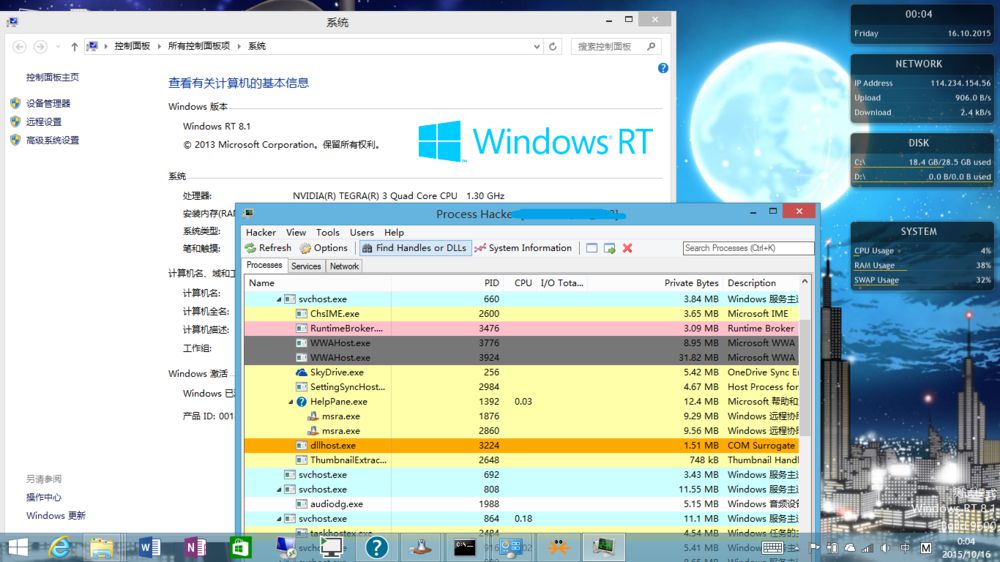Collapse the svchost.exe PID 660 tree
The width and height of the screenshot is (1000, 562).
(x=279, y=299)
